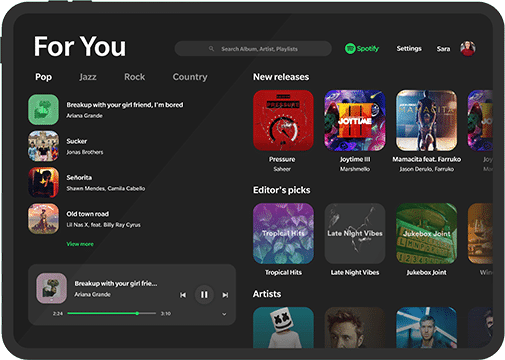This screenshot has height=360, width=505.
Task: Open the Tropical Hits playlist tile
Action: click(283, 234)
